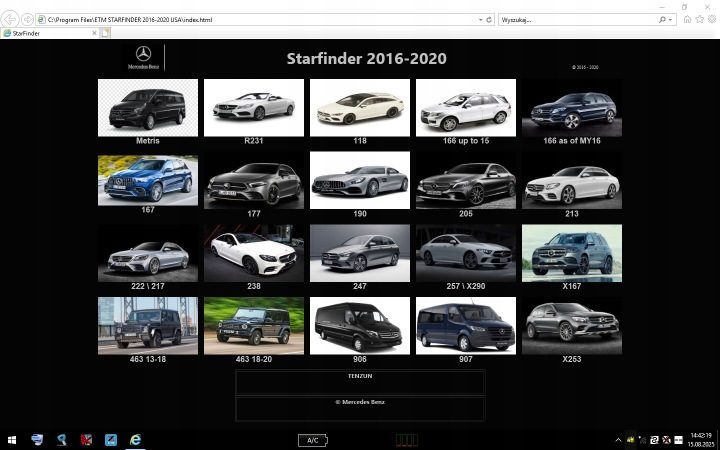Click the search magnifier icon
This screenshot has height=450, width=720.
pos(662,20)
